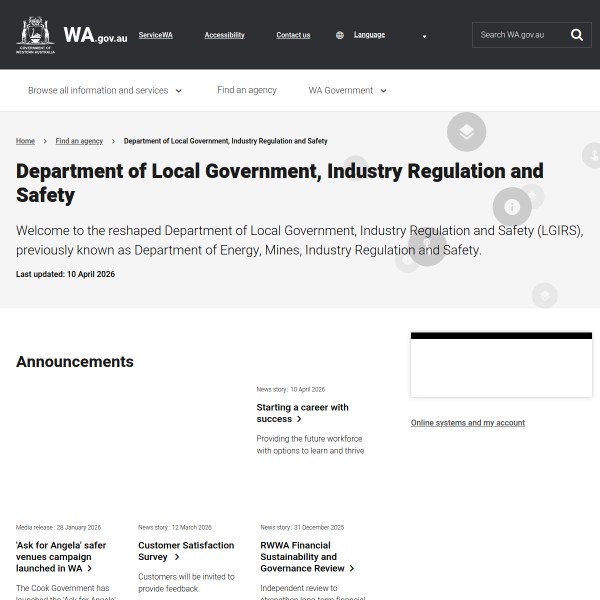Click chevron icon after Customer Satisfaction Survey
Screen dimensions: 600x600
coord(177,557)
